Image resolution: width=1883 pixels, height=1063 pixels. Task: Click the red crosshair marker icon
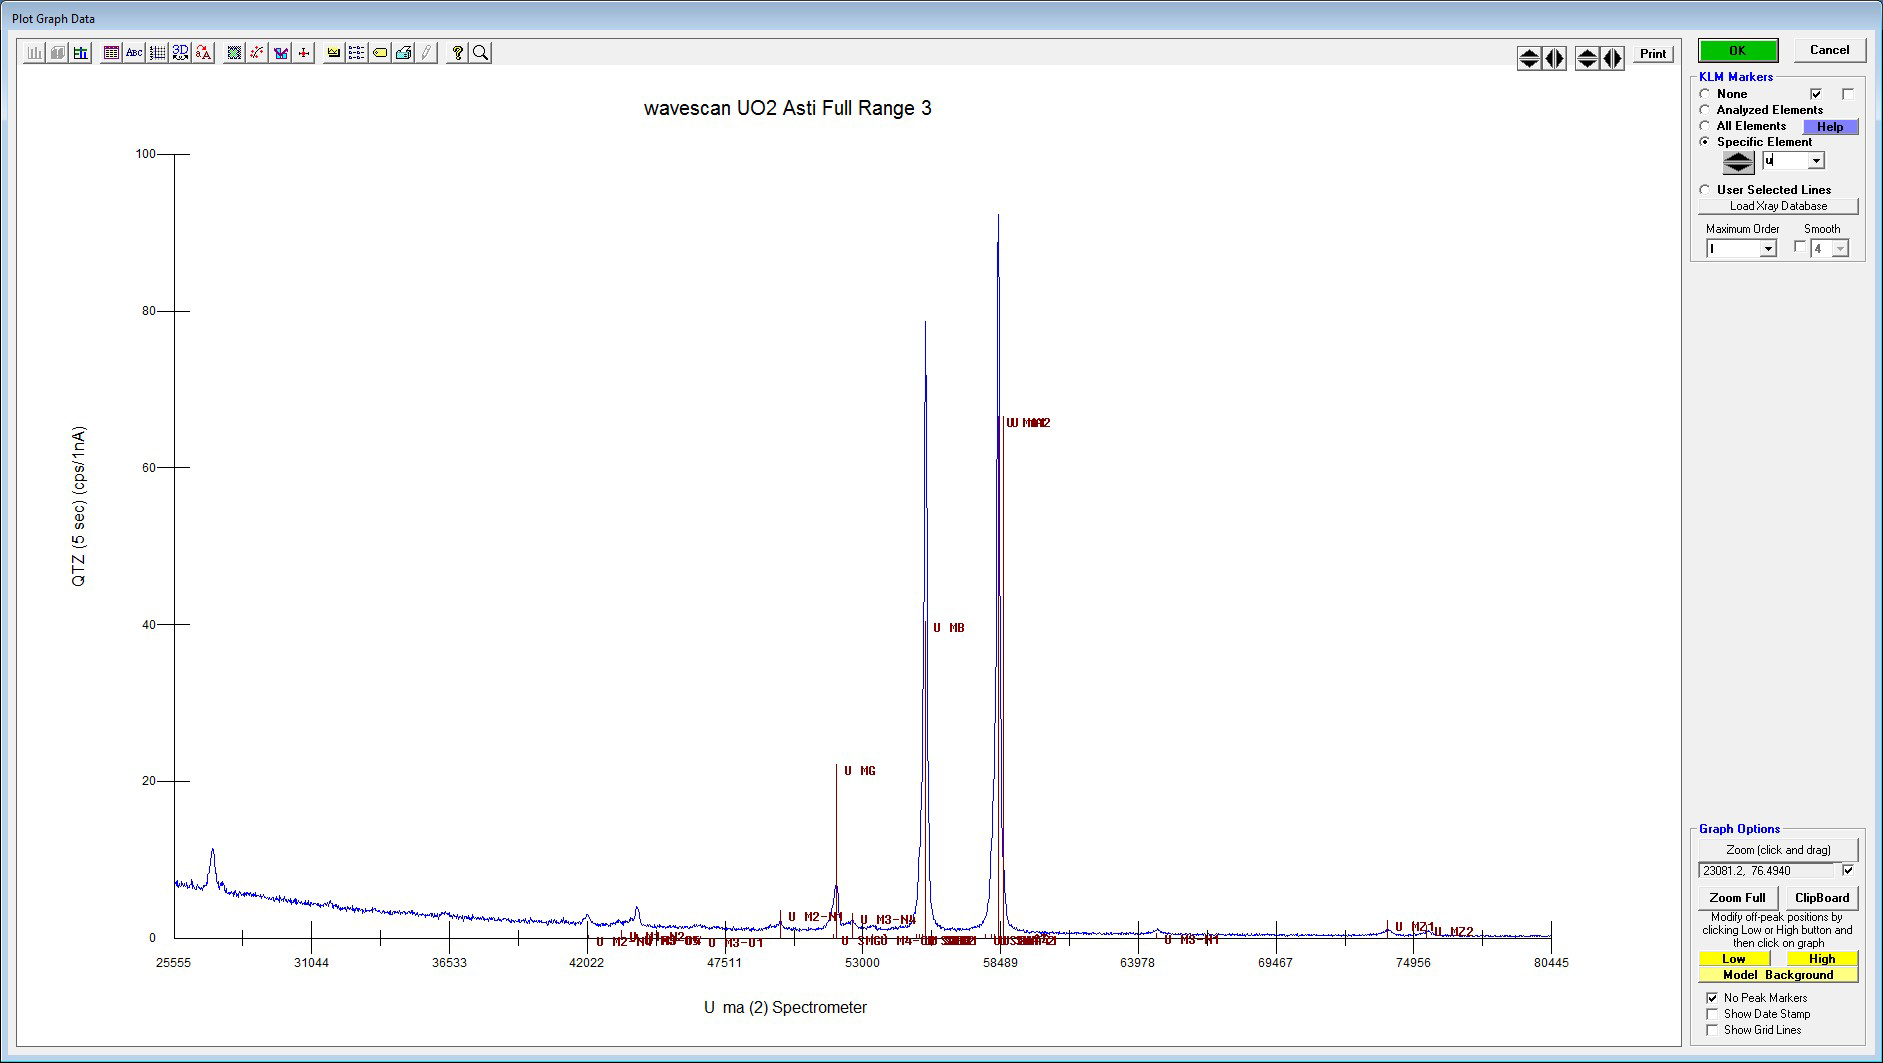(304, 53)
